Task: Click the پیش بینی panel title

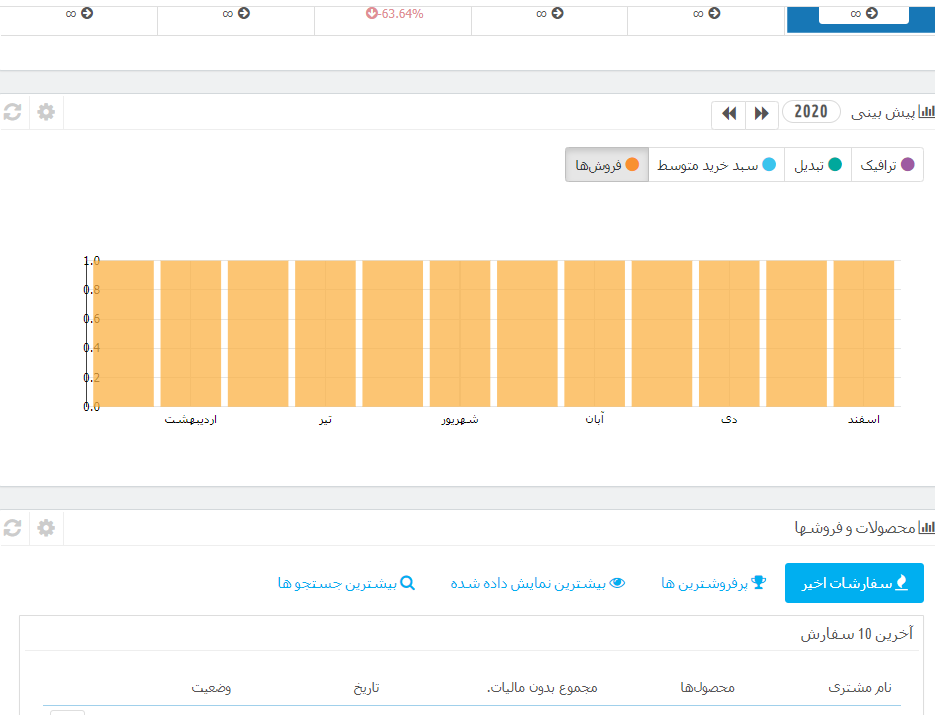Action: pyautogui.click(x=883, y=112)
